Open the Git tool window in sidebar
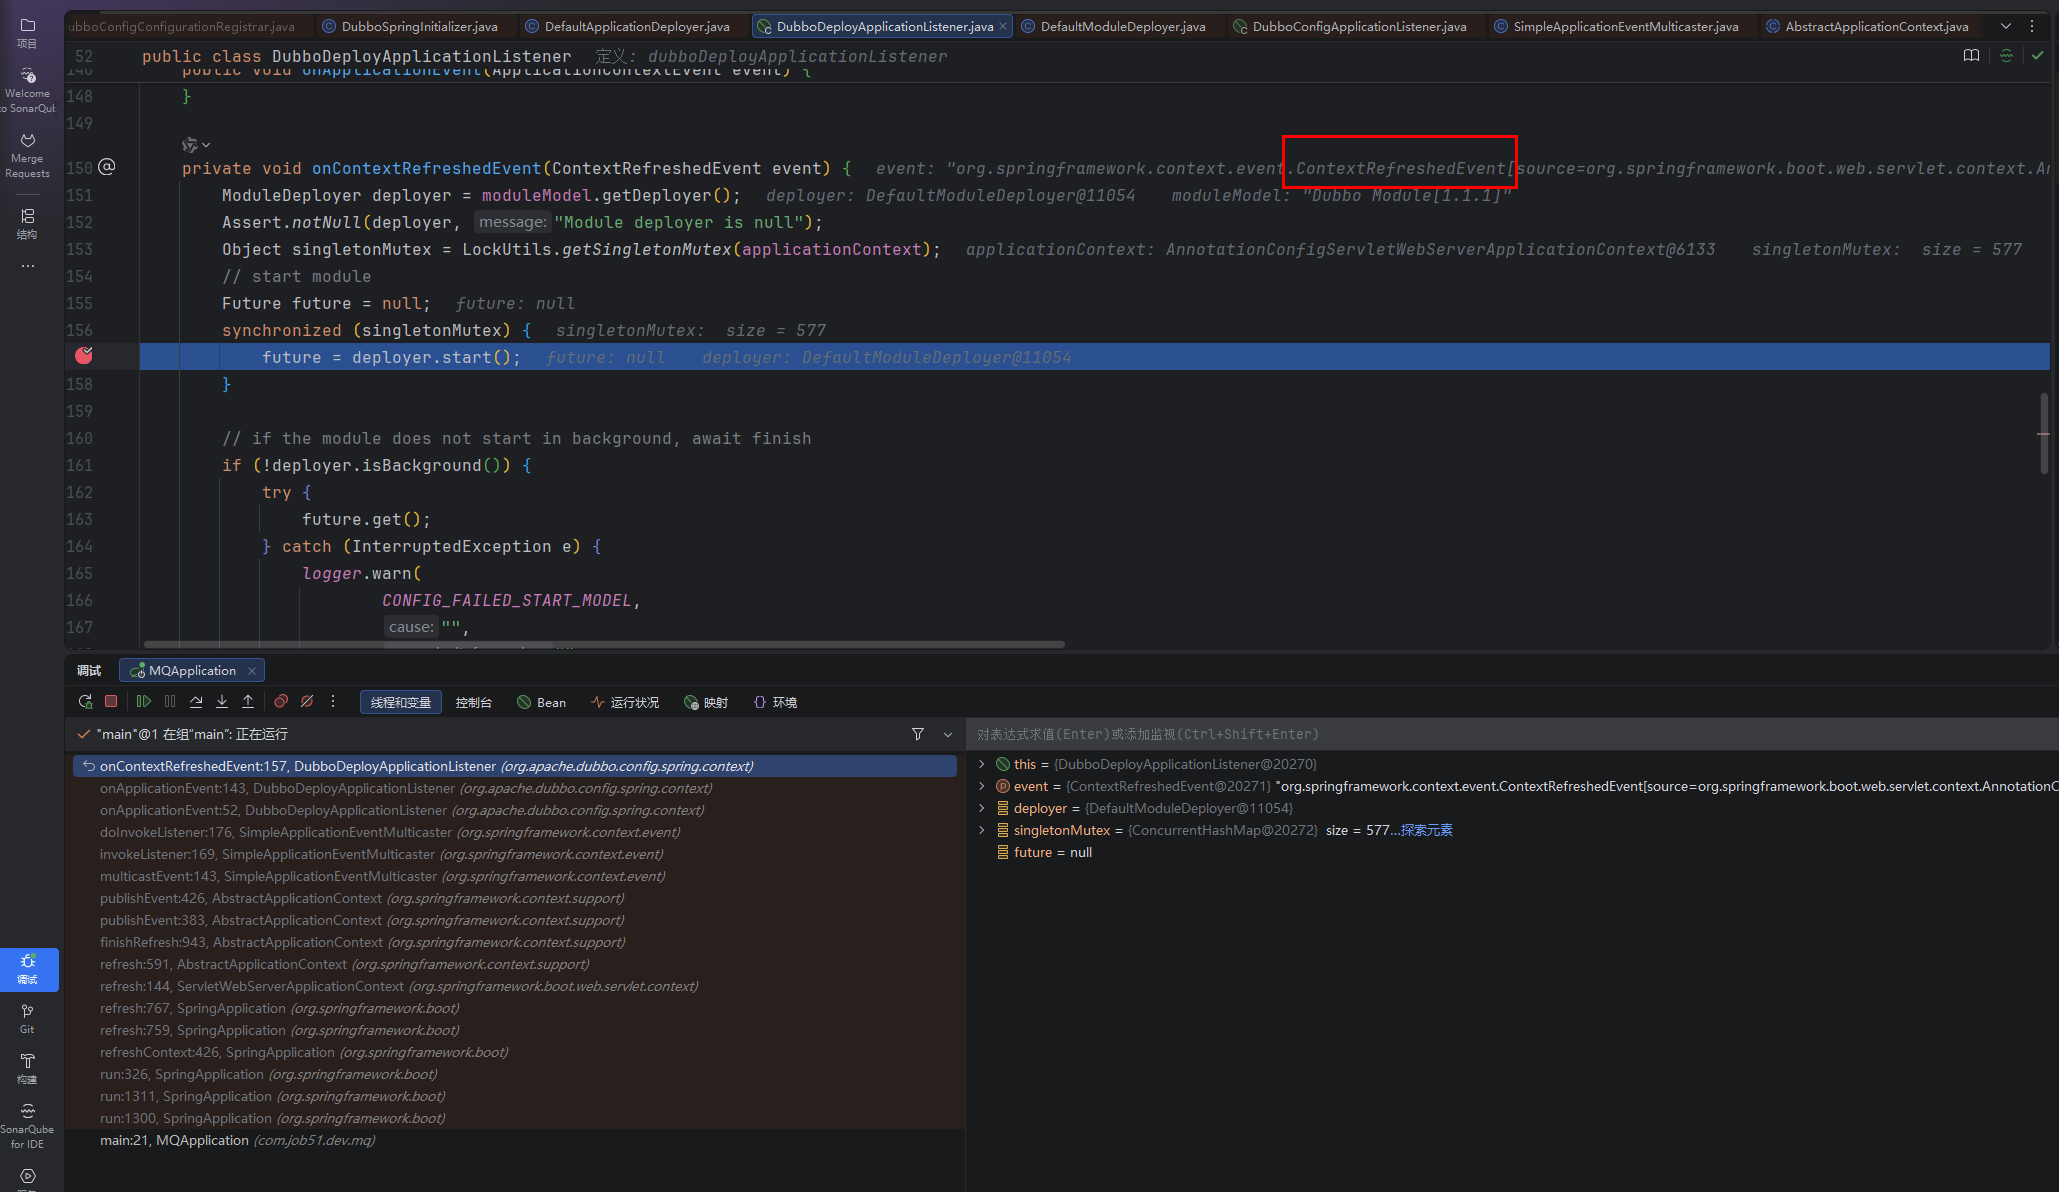 (x=27, y=1018)
